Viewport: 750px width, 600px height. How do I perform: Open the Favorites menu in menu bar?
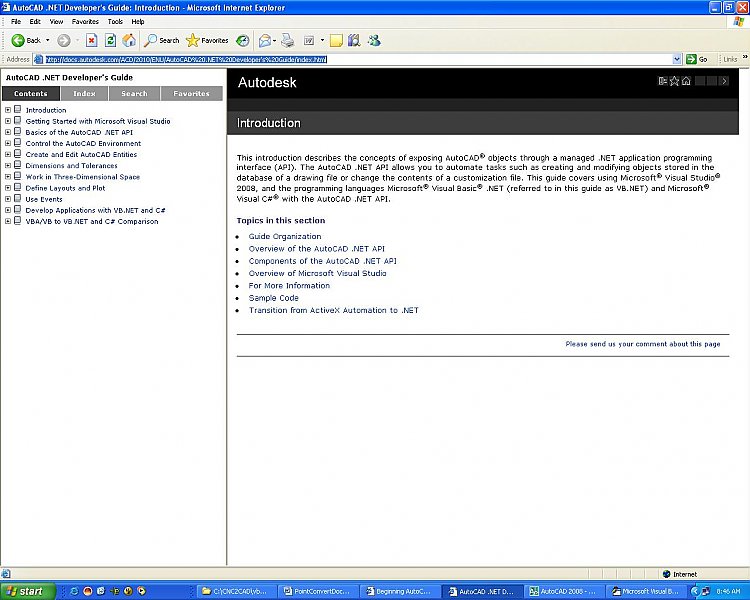pos(85,22)
